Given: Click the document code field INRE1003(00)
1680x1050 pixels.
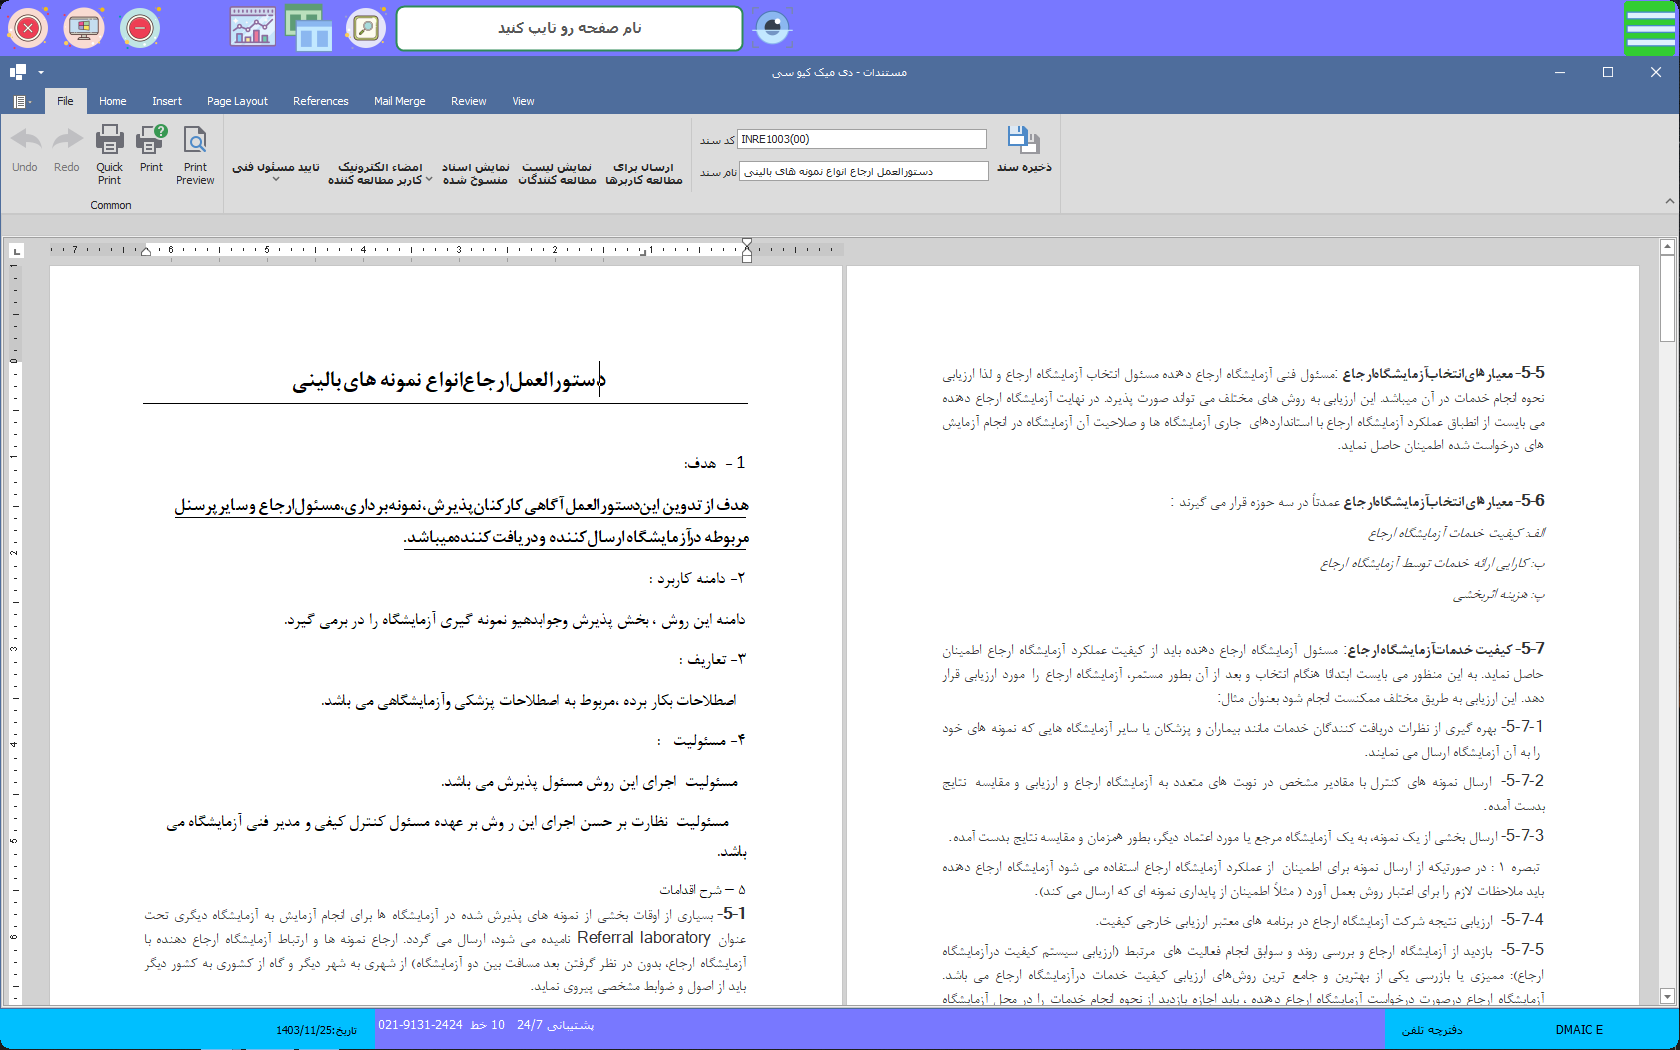Looking at the screenshot, I should click(x=861, y=139).
